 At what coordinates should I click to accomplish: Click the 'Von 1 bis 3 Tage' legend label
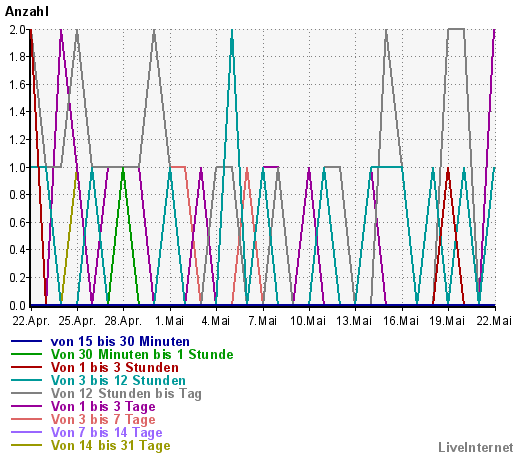pos(103,406)
